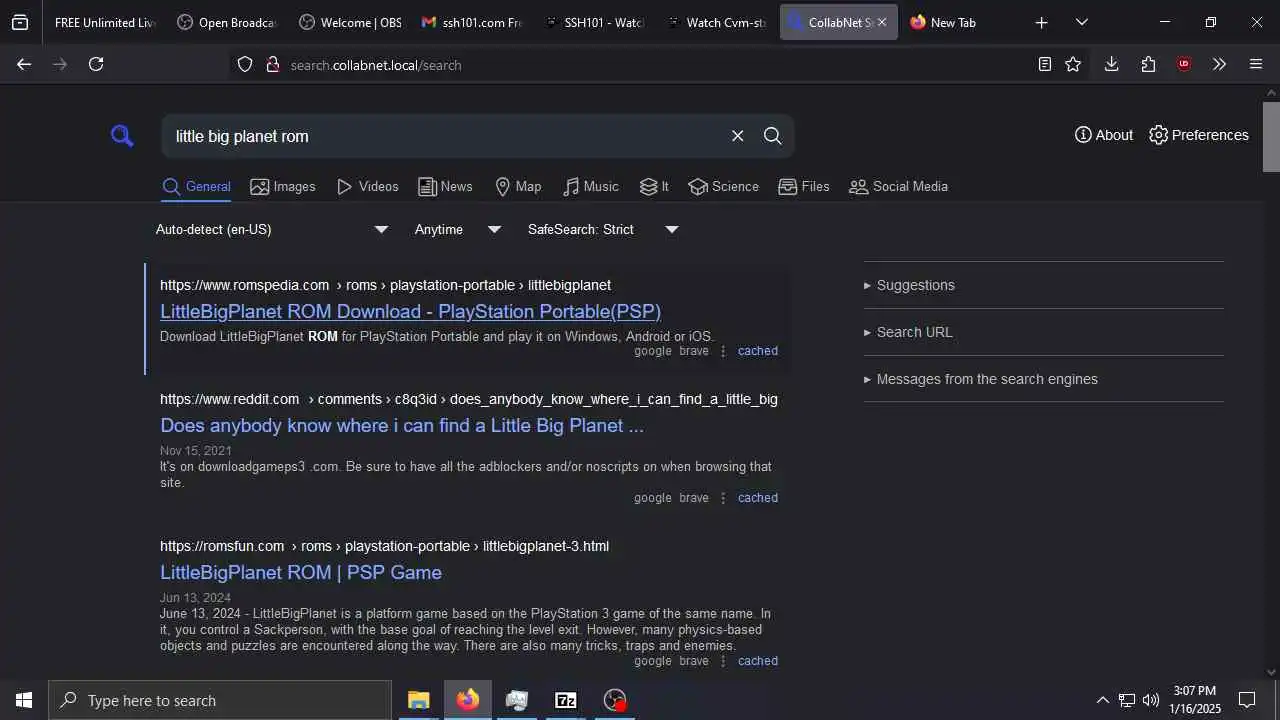1280x720 pixels.
Task: Click the search query input field
Action: (x=445, y=136)
